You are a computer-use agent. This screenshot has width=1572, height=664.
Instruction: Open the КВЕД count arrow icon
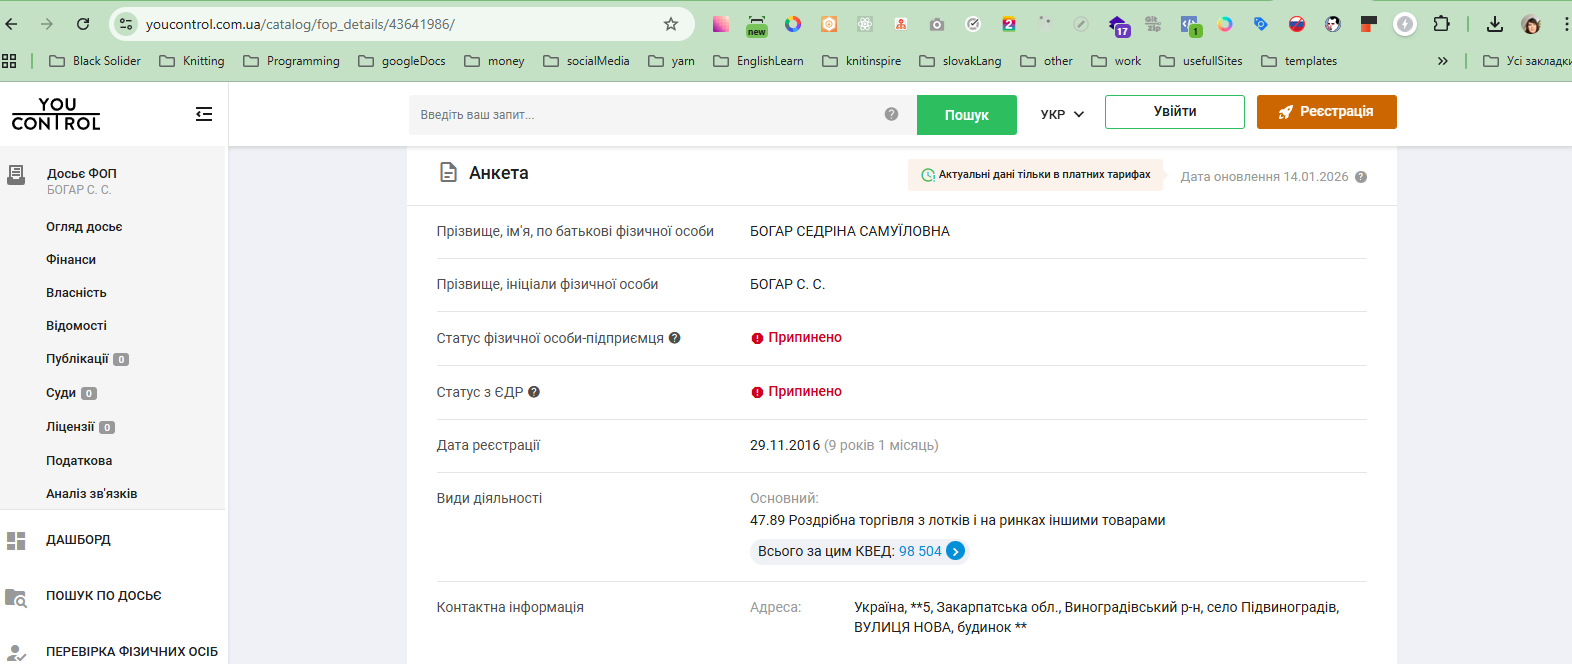956,551
